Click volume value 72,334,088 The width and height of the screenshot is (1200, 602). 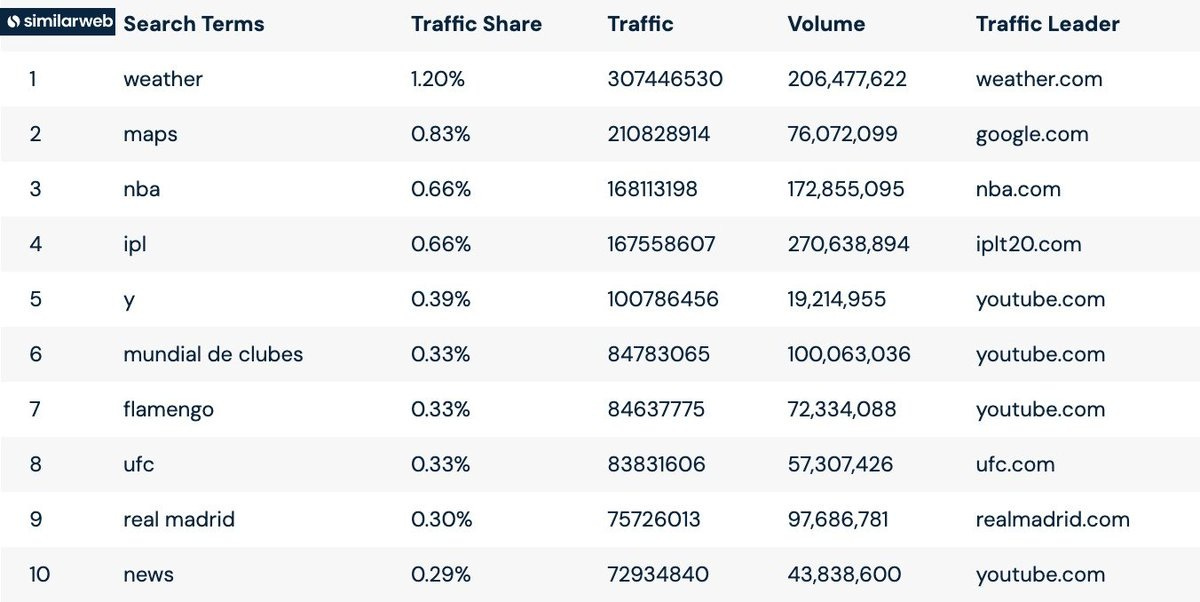click(842, 409)
